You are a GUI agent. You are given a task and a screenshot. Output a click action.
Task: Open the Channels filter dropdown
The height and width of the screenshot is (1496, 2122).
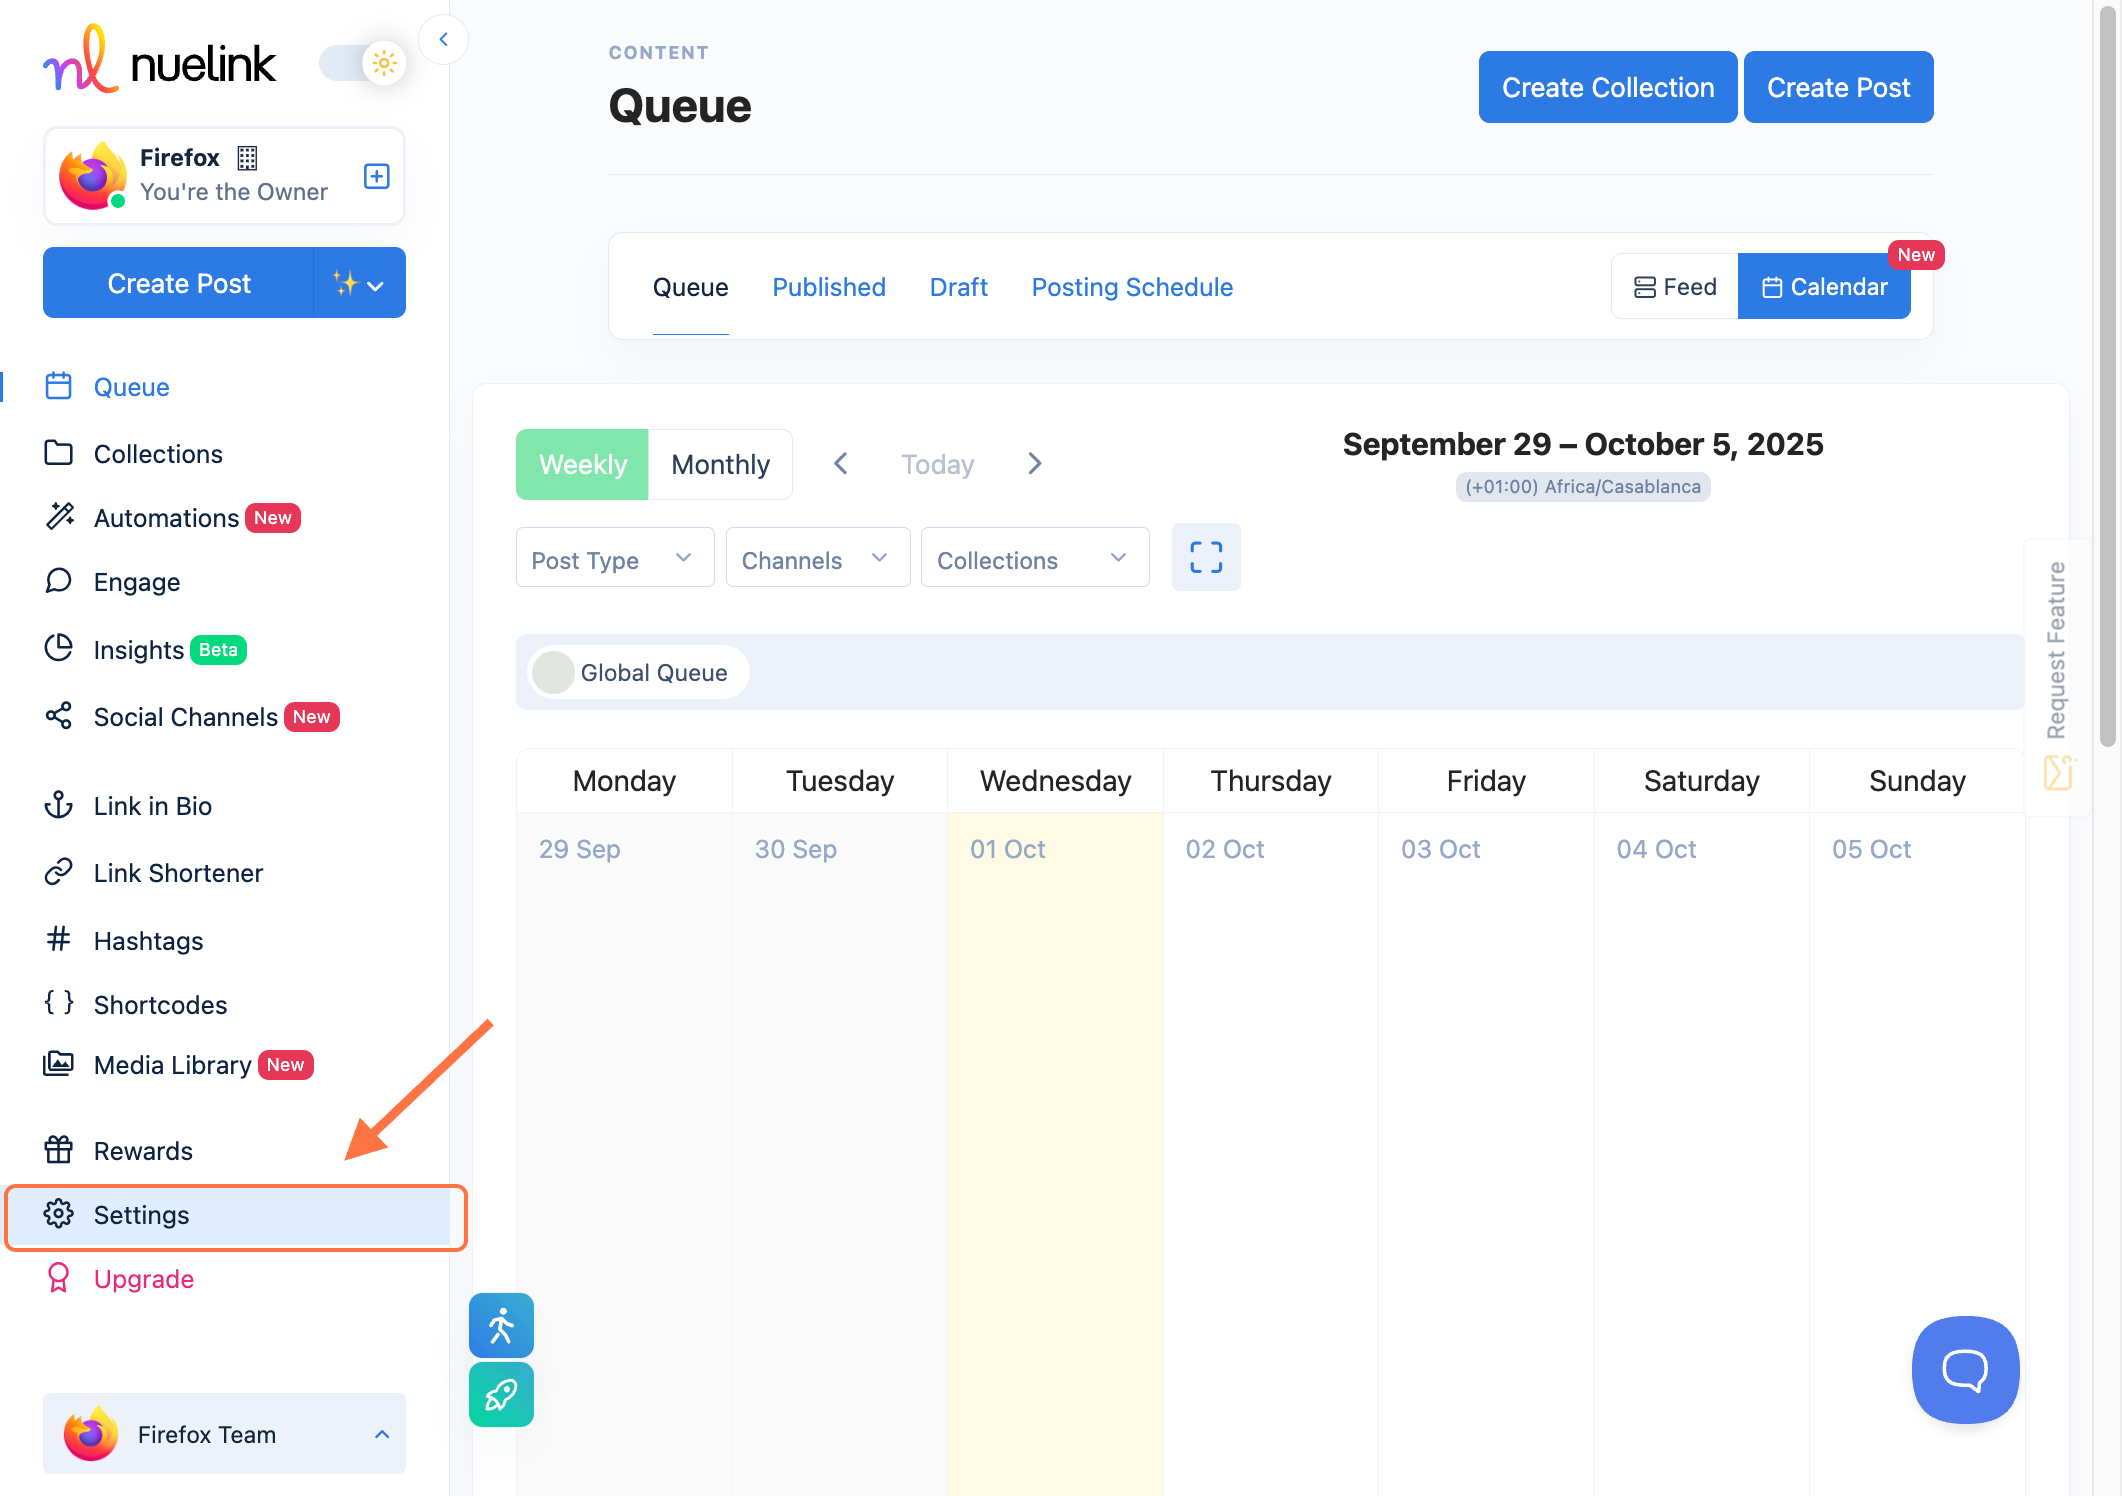tap(817, 559)
